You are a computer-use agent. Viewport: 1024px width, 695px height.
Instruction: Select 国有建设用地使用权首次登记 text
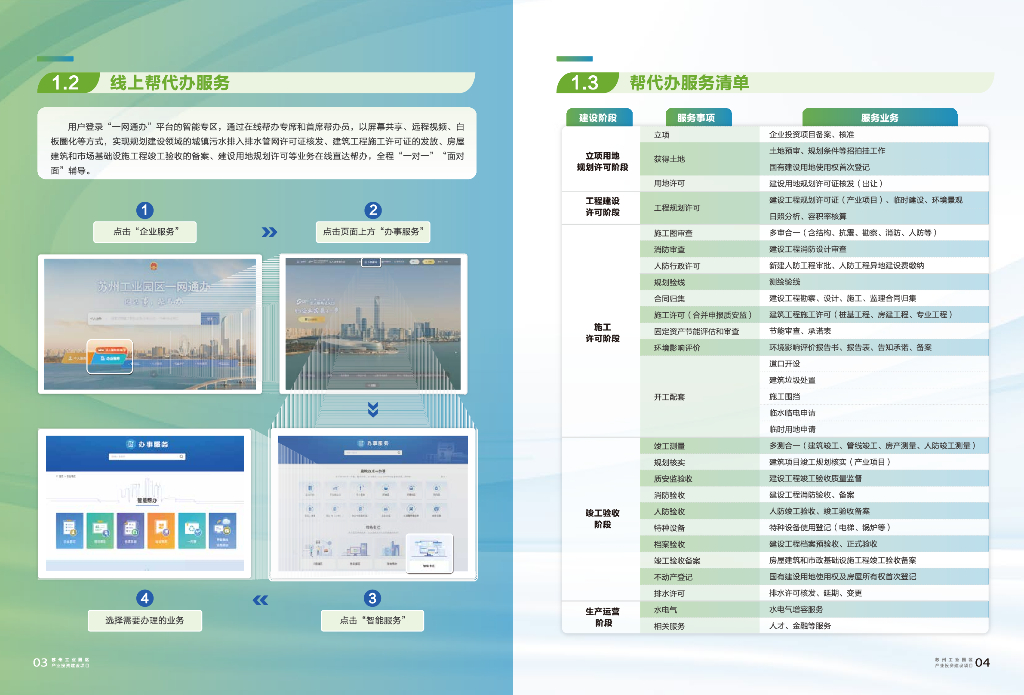pos(819,167)
